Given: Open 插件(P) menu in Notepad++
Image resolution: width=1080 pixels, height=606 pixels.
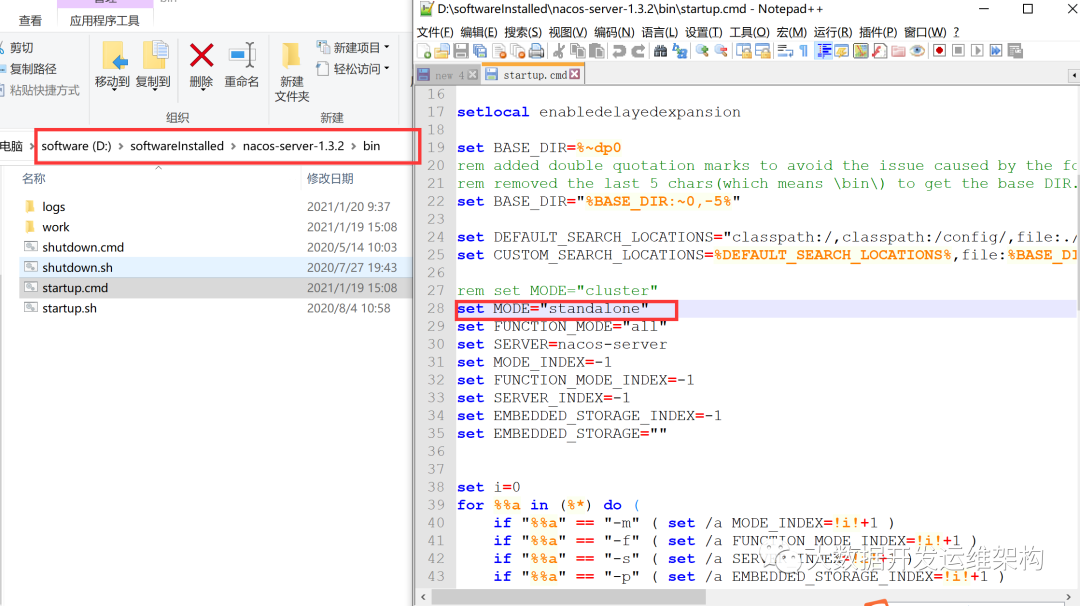Looking at the screenshot, I should click(878, 32).
